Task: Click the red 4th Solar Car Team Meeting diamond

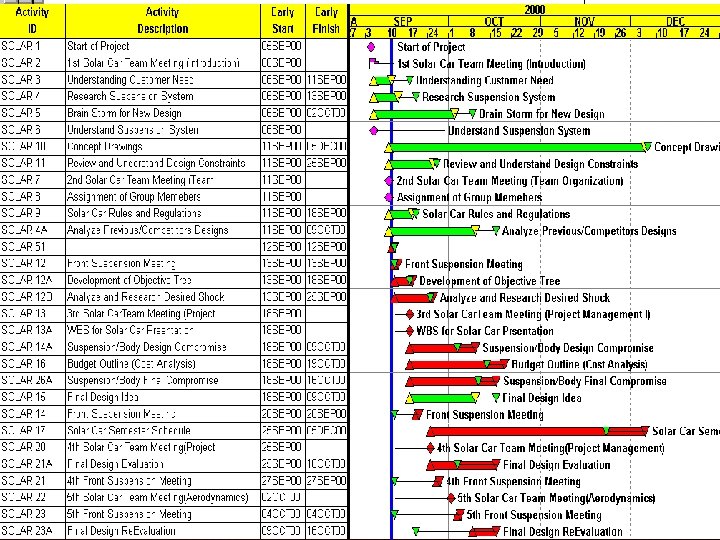Action: click(430, 448)
